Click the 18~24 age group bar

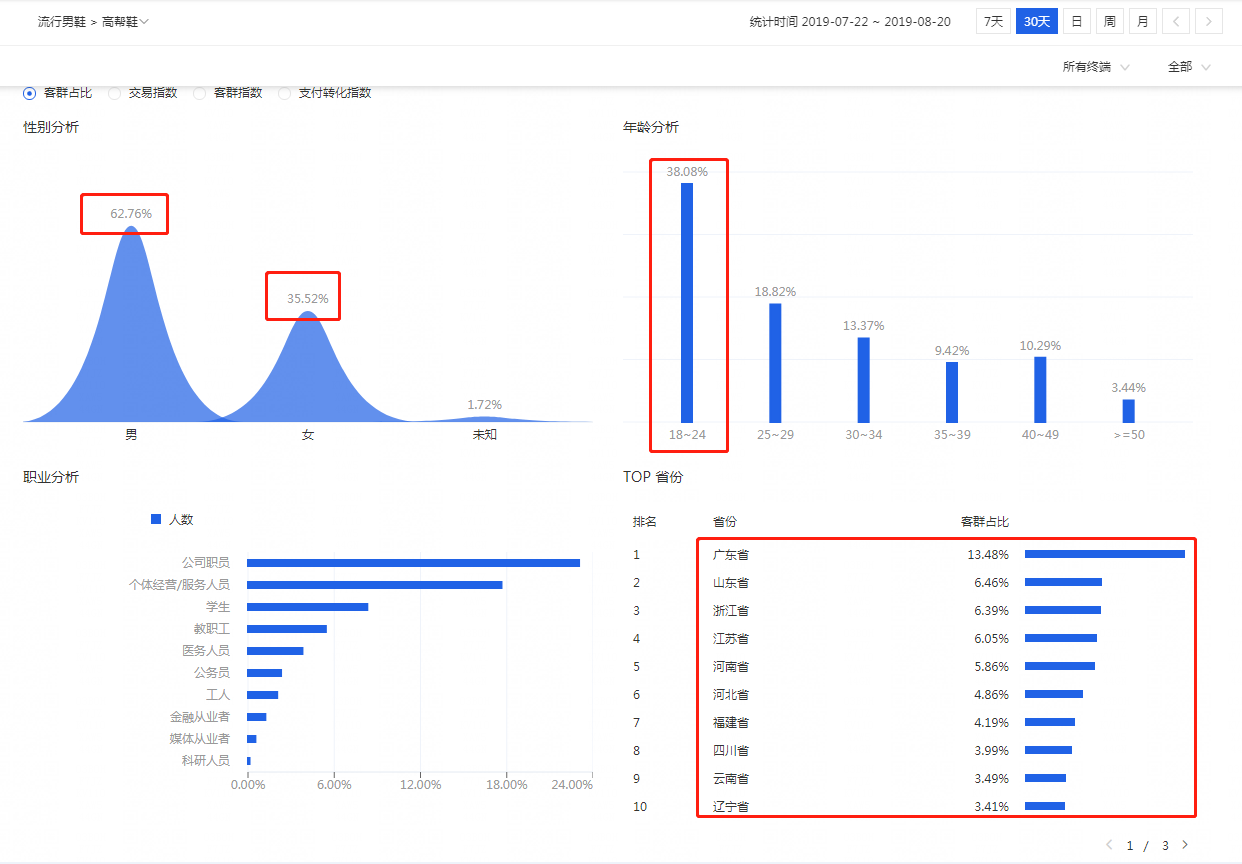pyautogui.click(x=687, y=302)
